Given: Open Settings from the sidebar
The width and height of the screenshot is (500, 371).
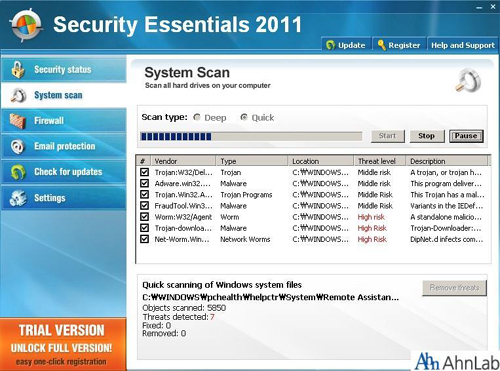Looking at the screenshot, I should [x=64, y=198].
